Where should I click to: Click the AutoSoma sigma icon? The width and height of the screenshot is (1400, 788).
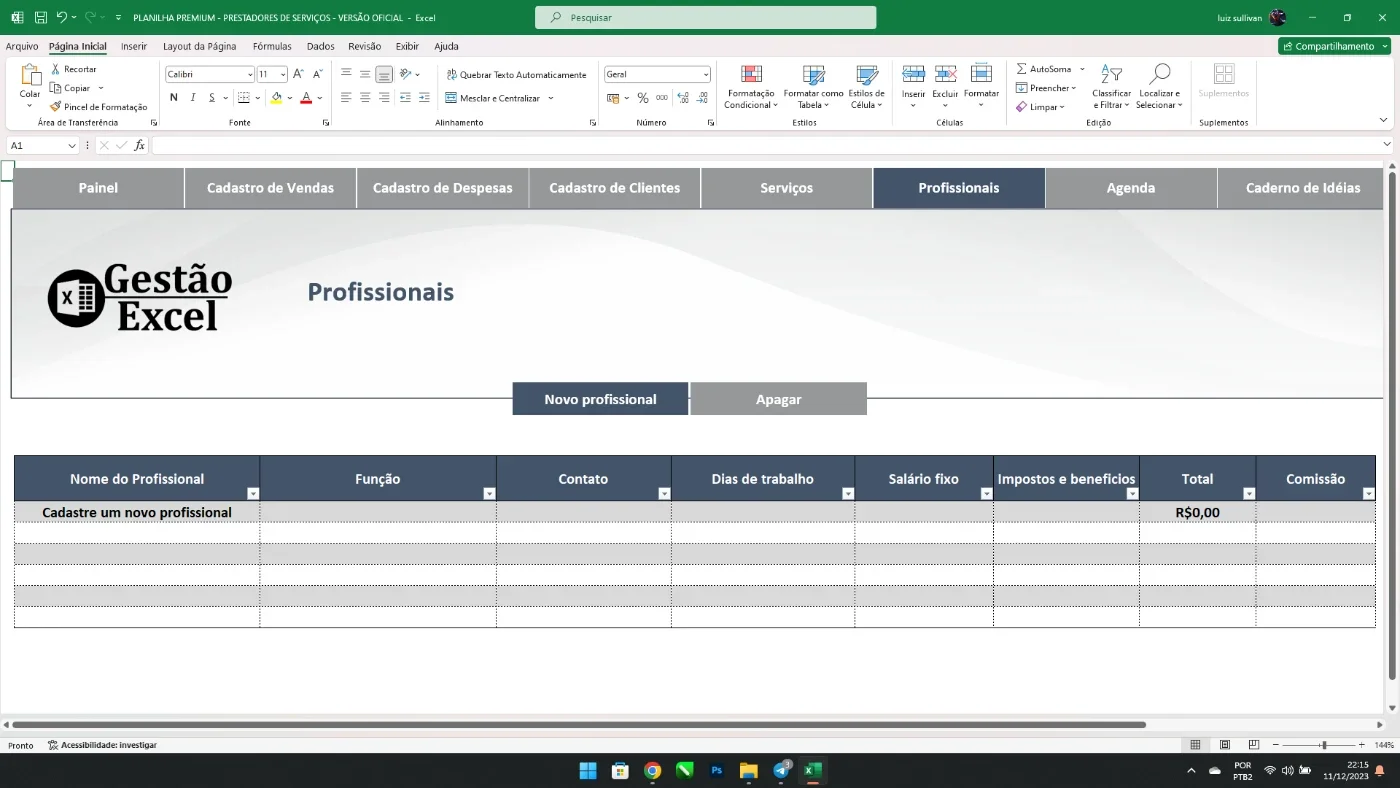[1021, 69]
